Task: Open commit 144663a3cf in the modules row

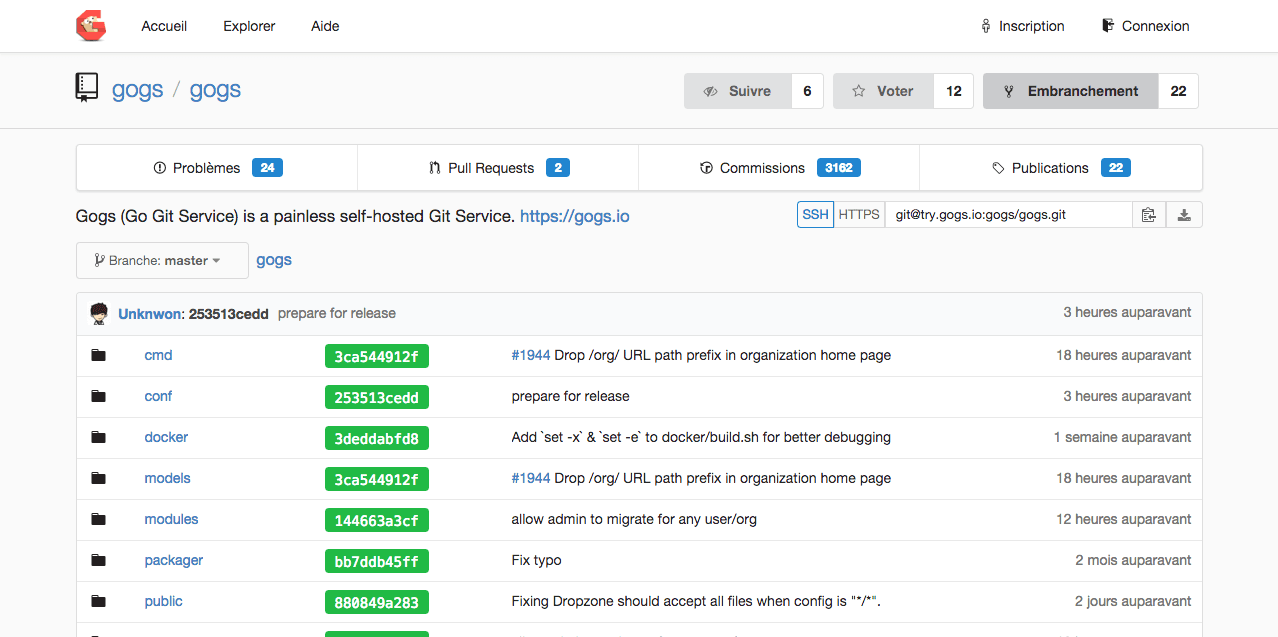Action: [377, 520]
